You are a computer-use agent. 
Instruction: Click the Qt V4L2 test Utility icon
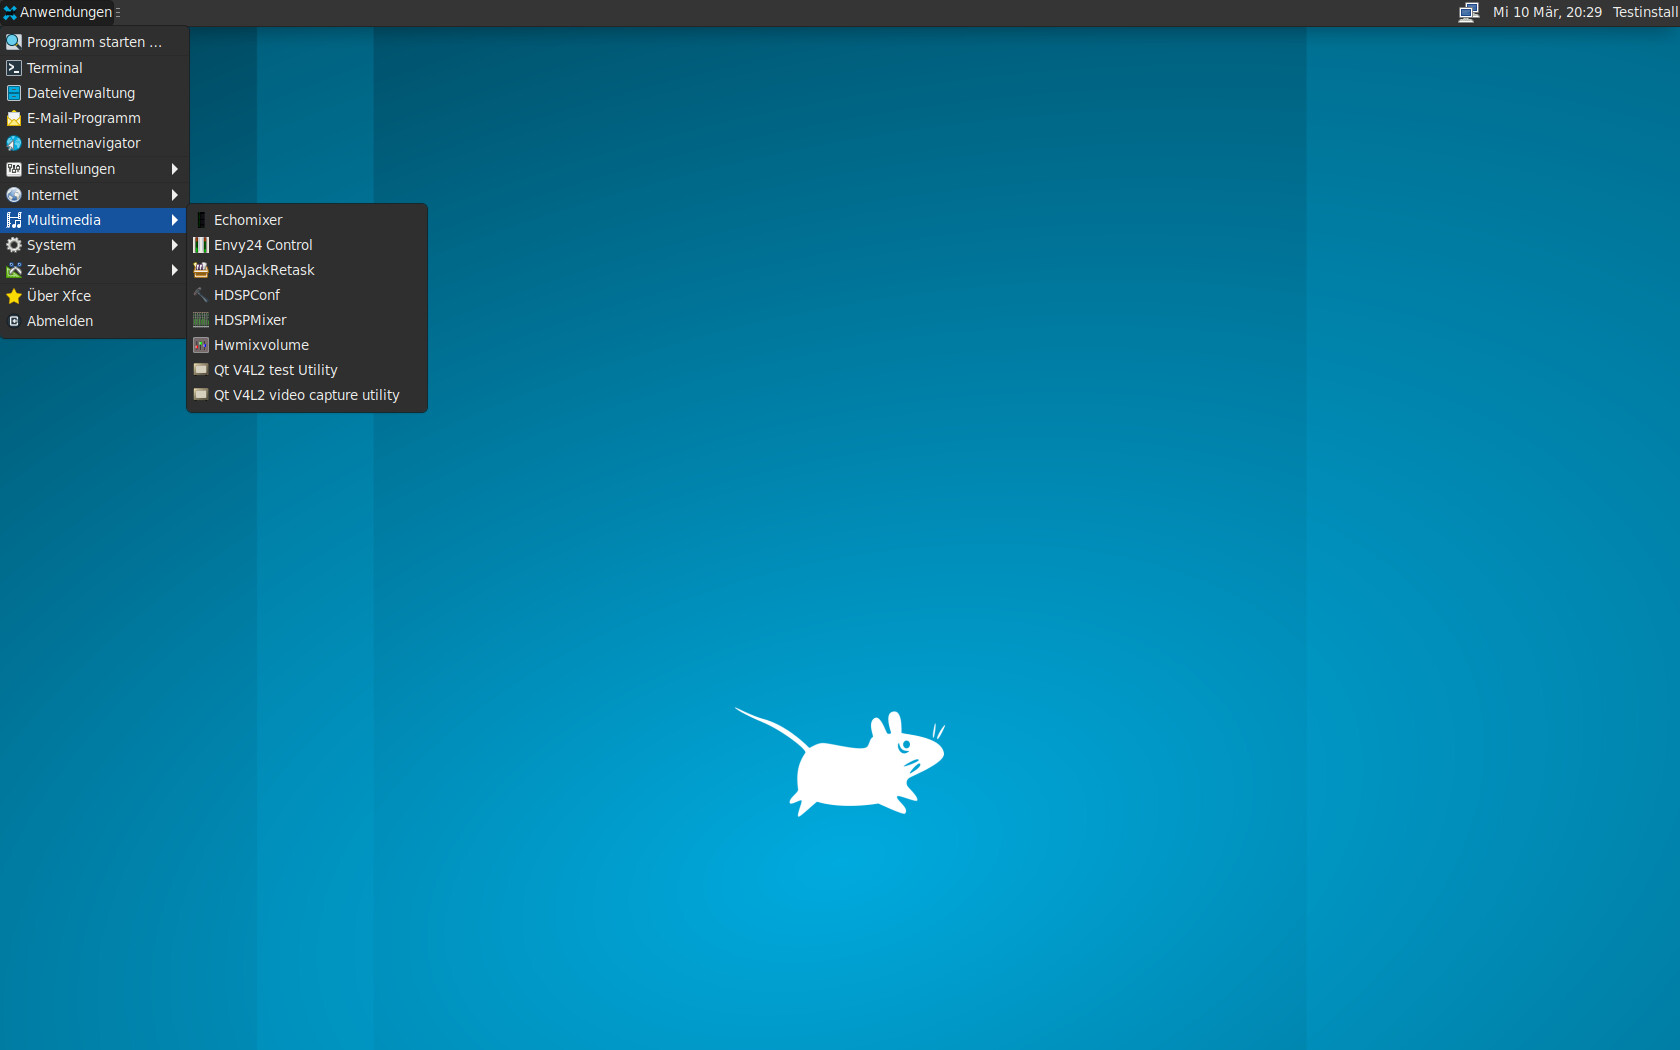(x=201, y=370)
